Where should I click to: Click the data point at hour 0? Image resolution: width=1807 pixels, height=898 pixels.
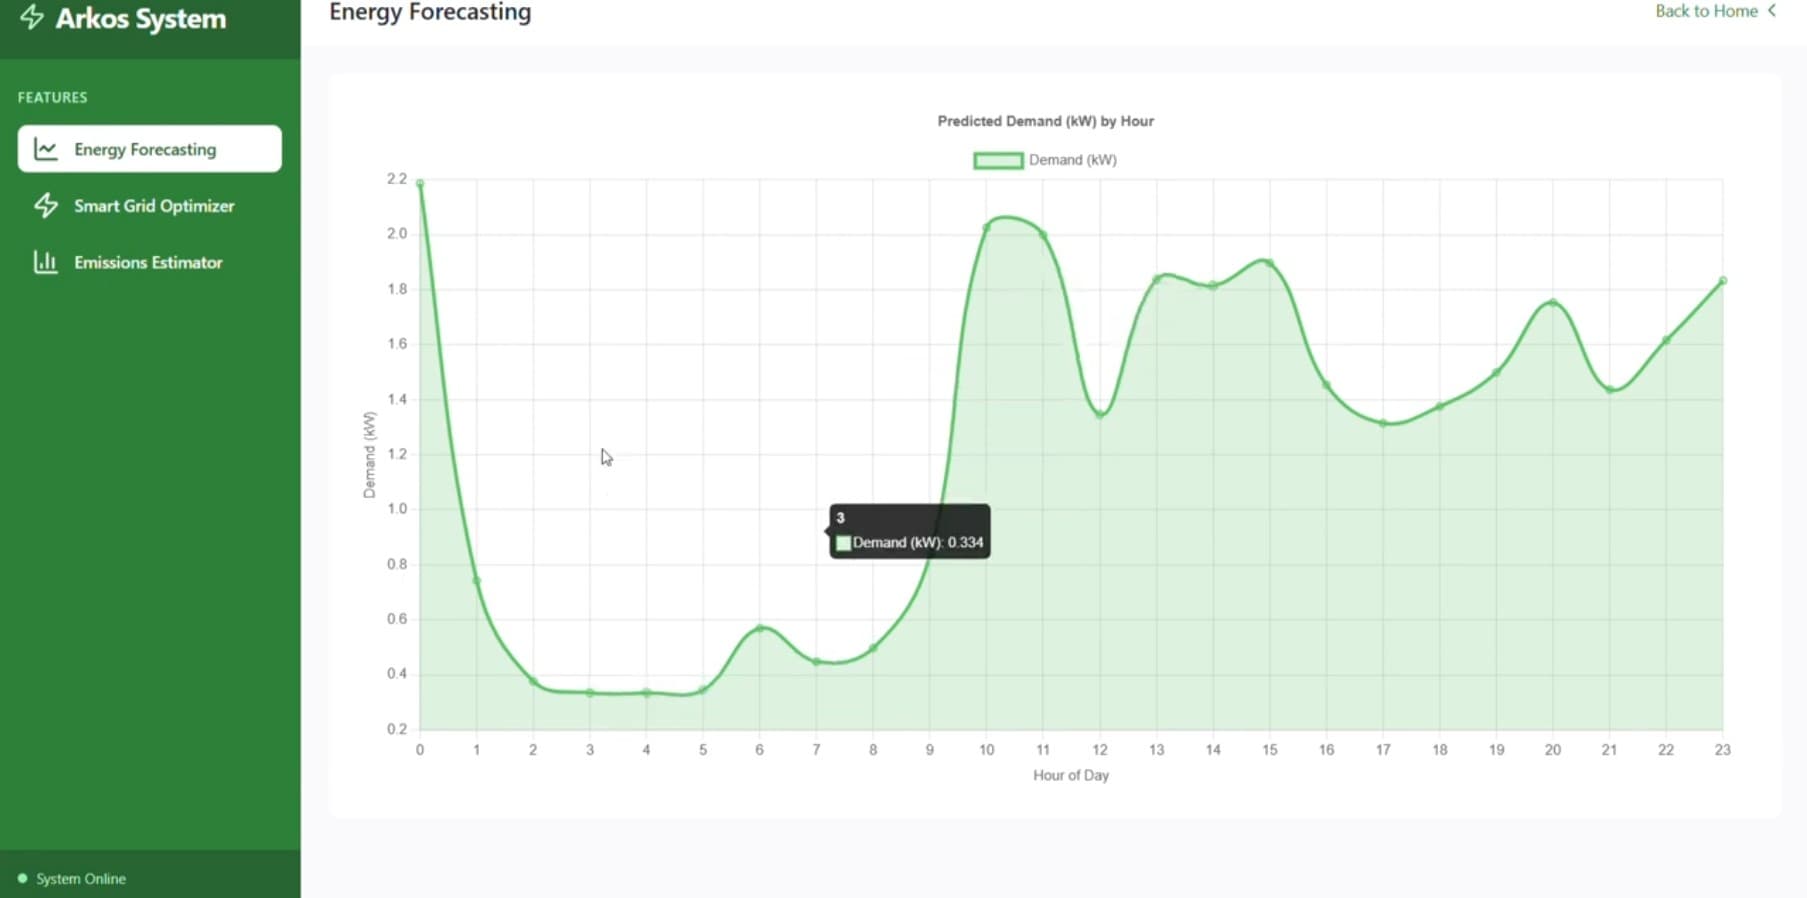tap(420, 184)
